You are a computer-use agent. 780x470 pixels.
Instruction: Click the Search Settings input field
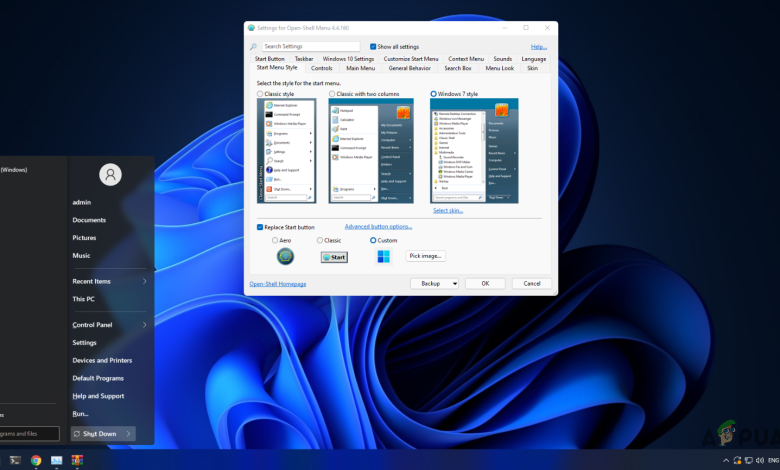click(311, 47)
